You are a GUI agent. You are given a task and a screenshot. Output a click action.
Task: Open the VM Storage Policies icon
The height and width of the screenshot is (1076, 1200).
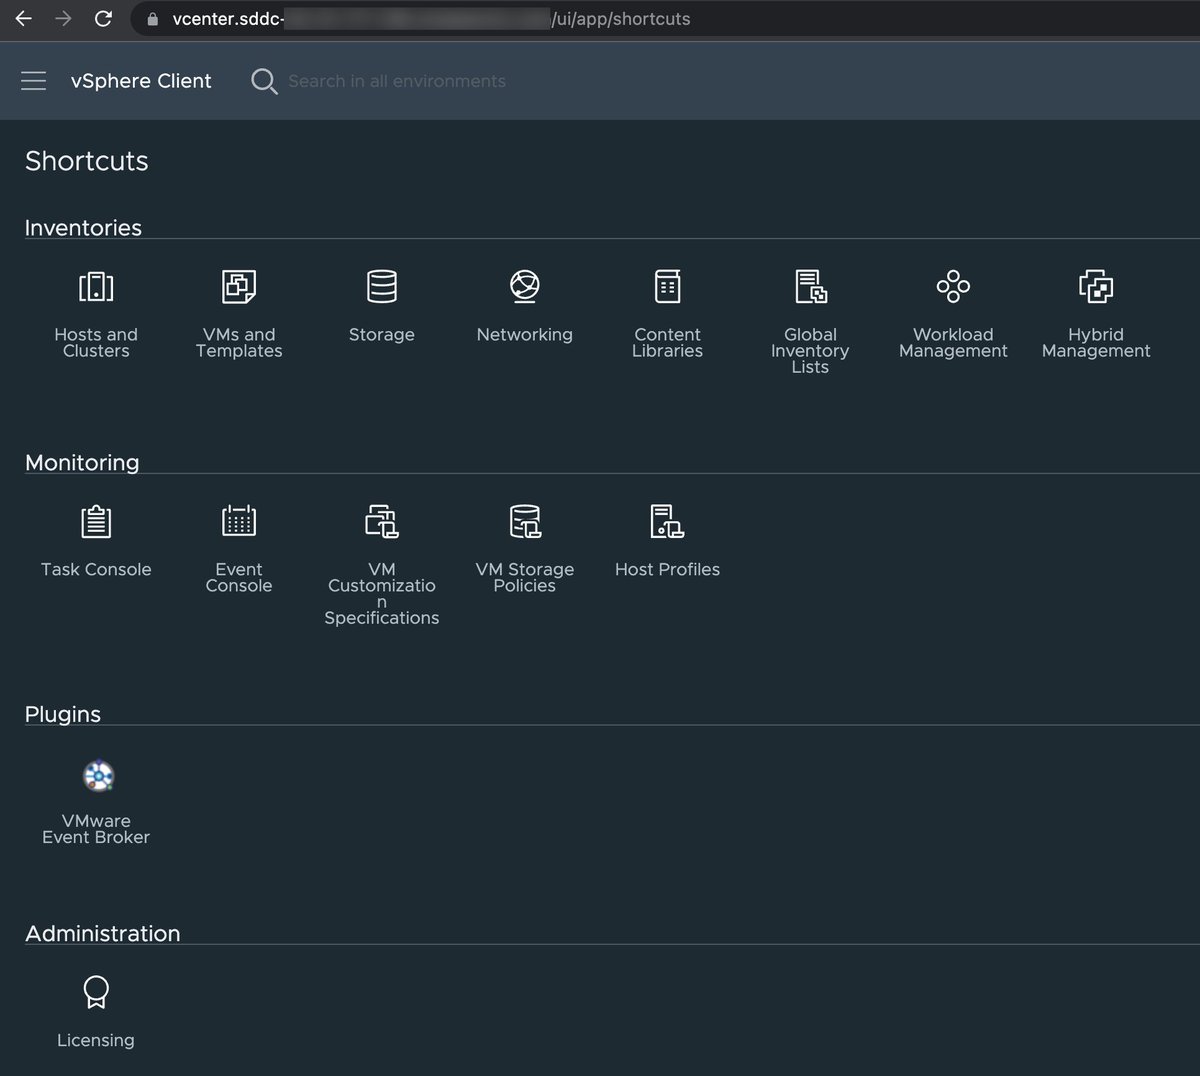[525, 521]
